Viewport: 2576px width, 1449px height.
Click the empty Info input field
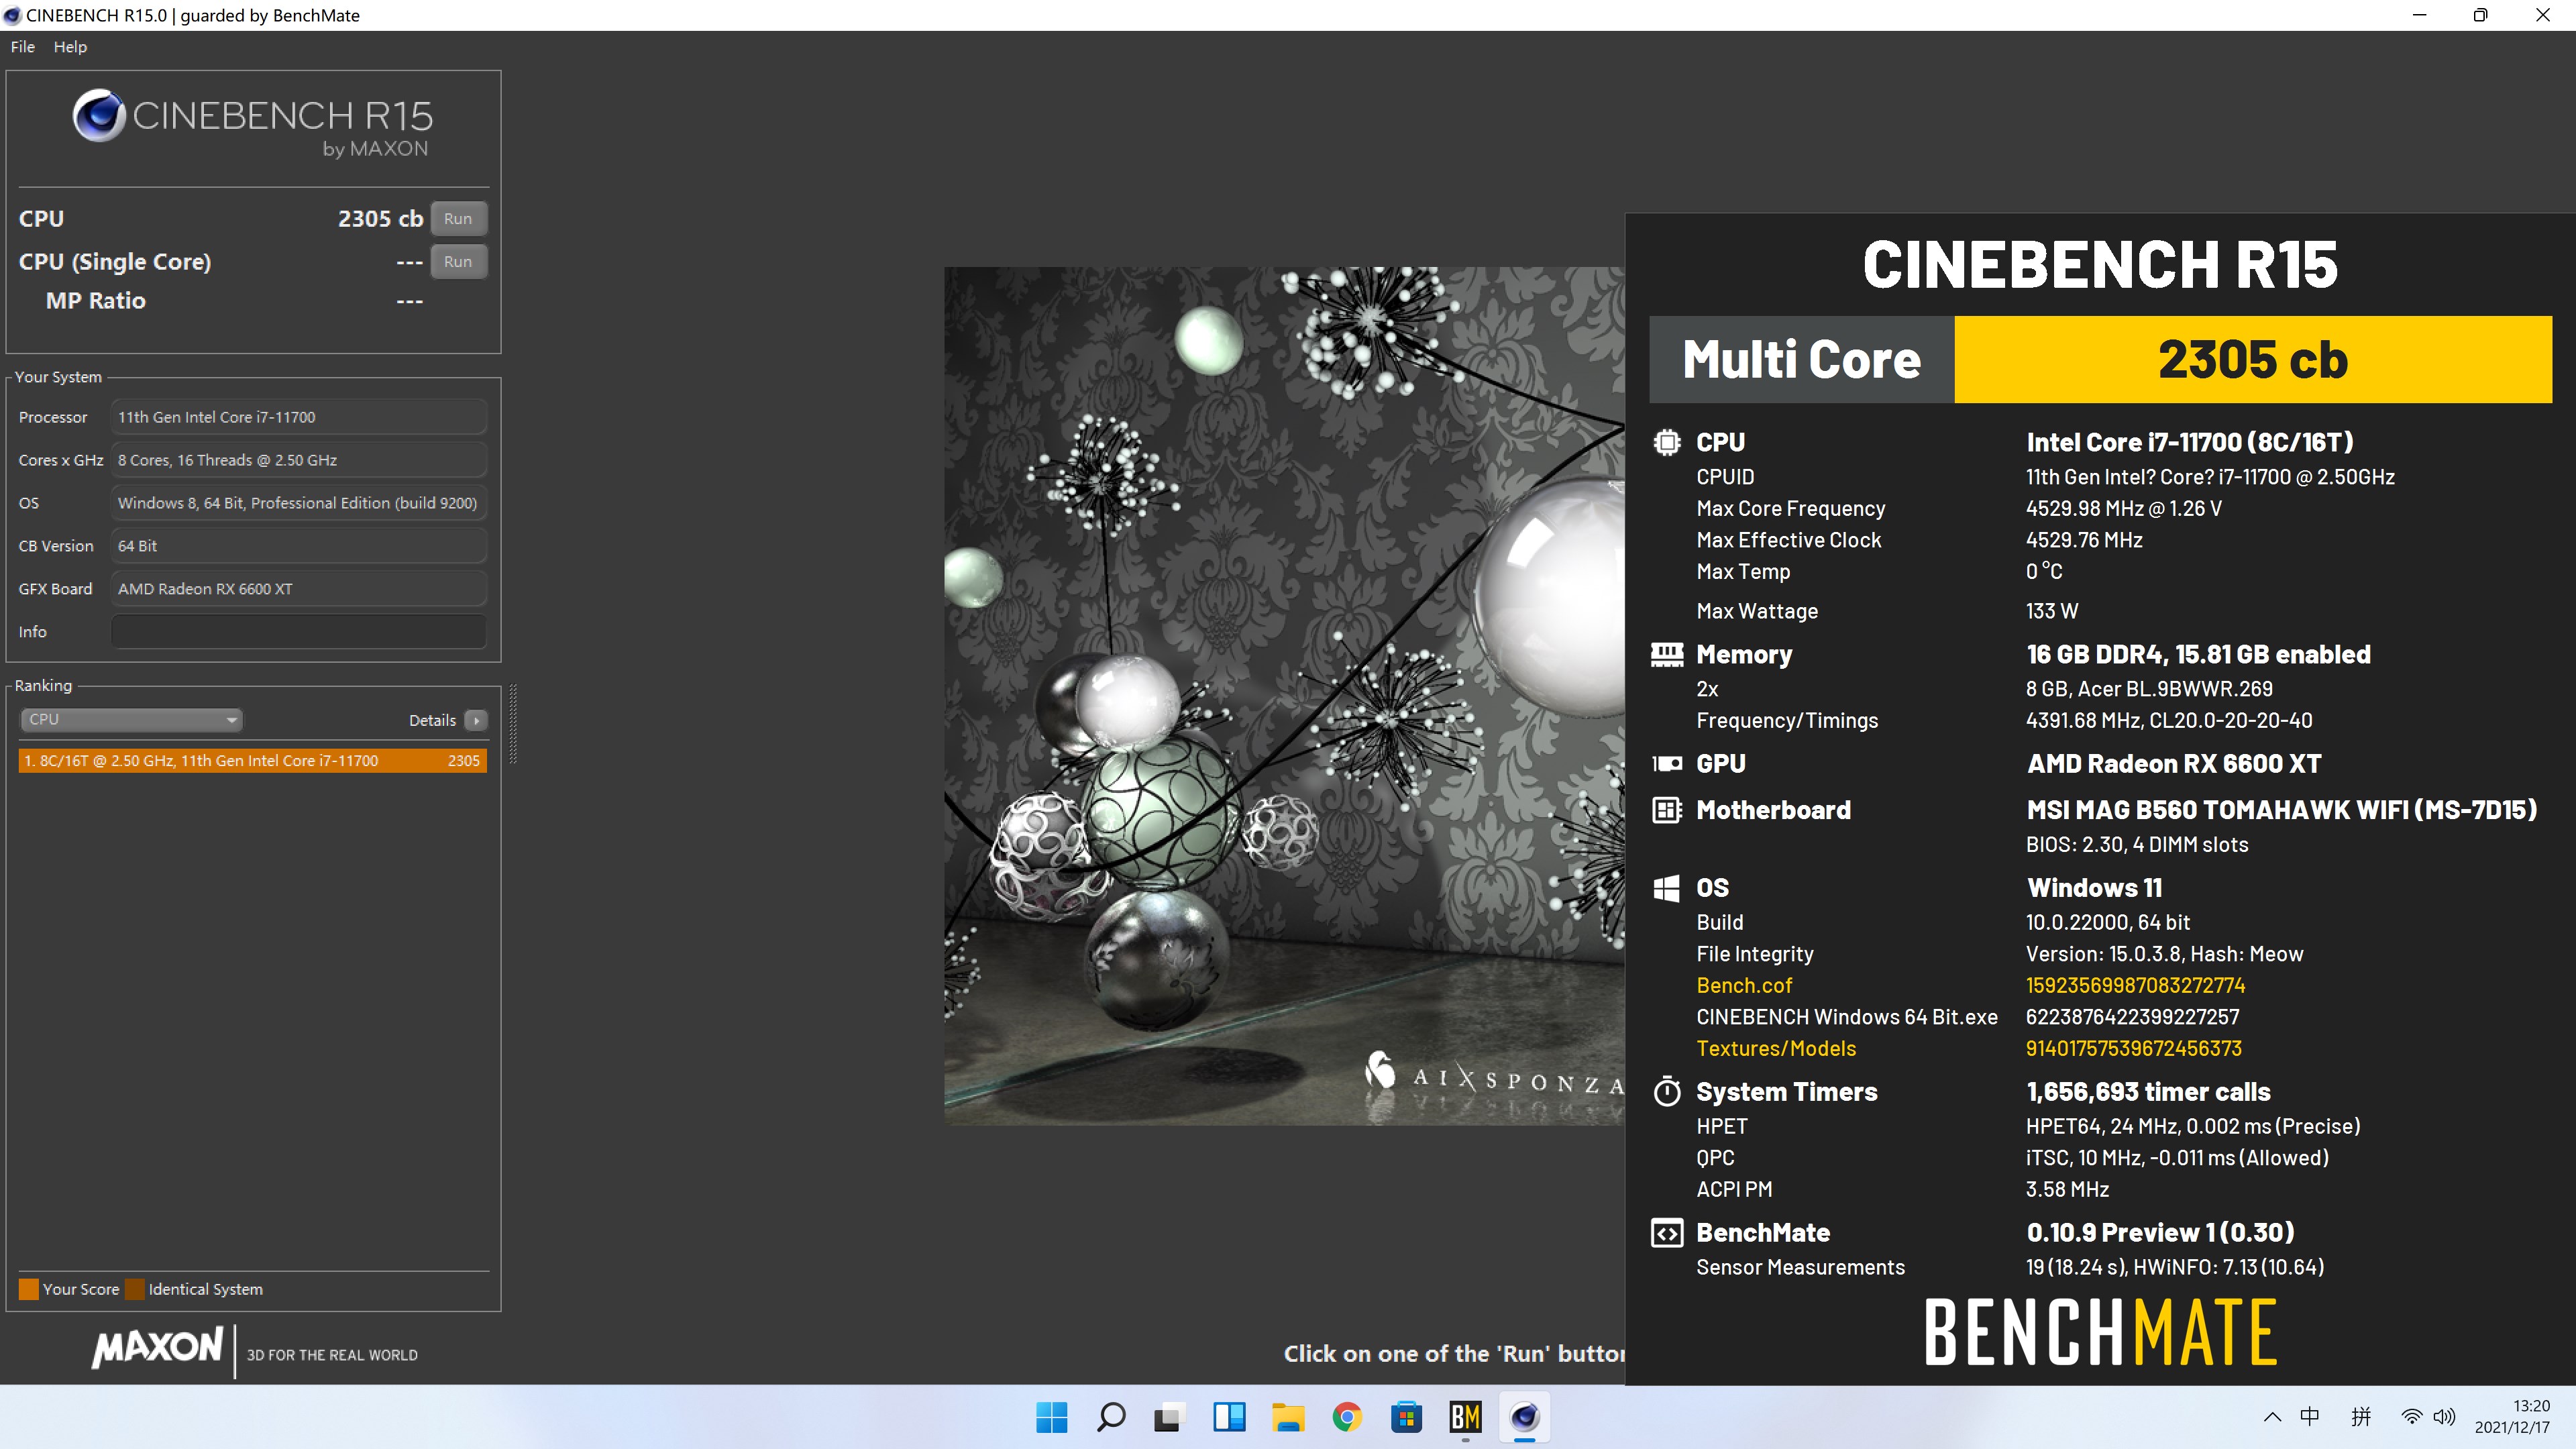[299, 632]
